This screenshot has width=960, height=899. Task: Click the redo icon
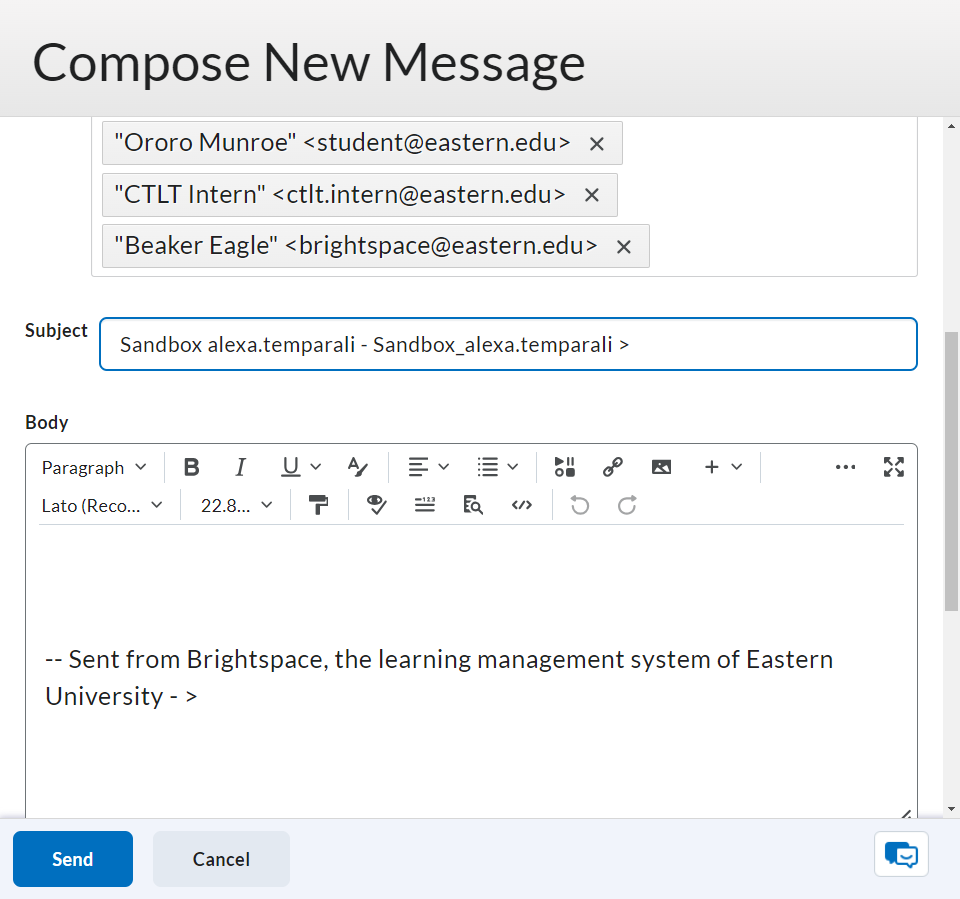coord(627,506)
